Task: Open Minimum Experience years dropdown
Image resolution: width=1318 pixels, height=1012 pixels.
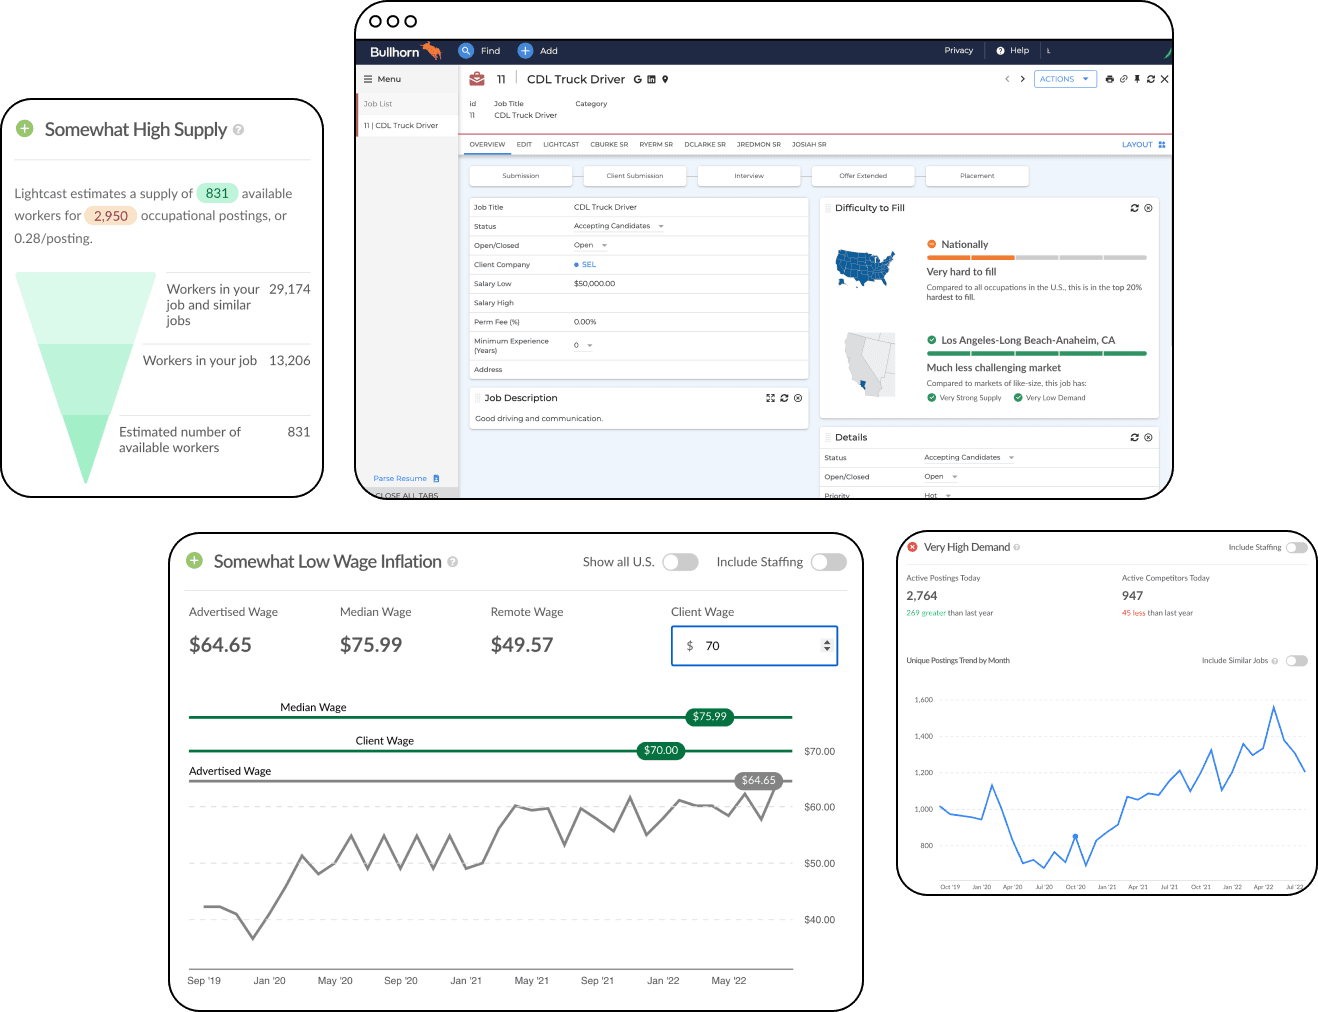Action: 584,345
